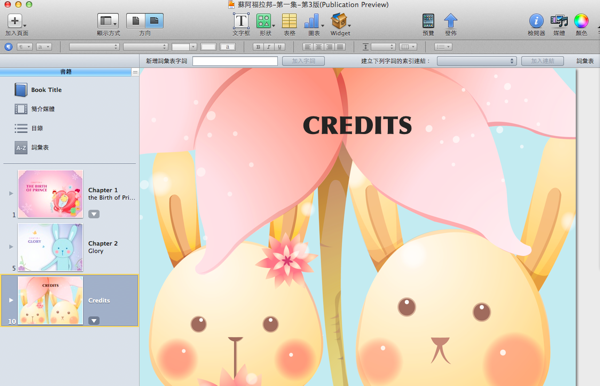Click the iPad Preview (預覽) icon
Image resolution: width=600 pixels, height=386 pixels.
tap(428, 21)
